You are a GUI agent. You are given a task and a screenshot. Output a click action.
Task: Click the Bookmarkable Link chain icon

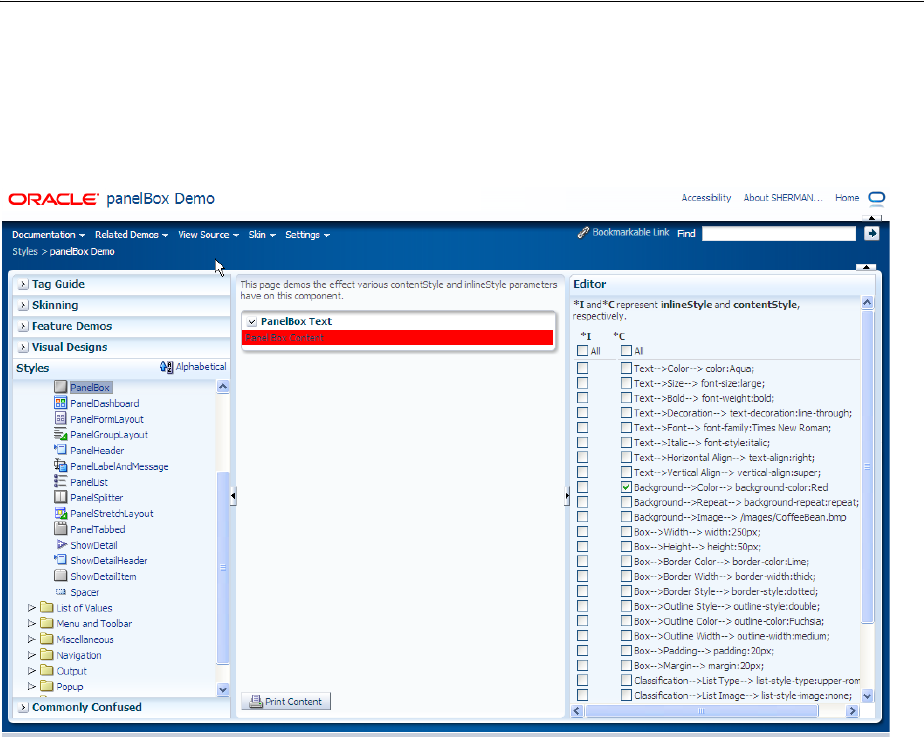583,233
